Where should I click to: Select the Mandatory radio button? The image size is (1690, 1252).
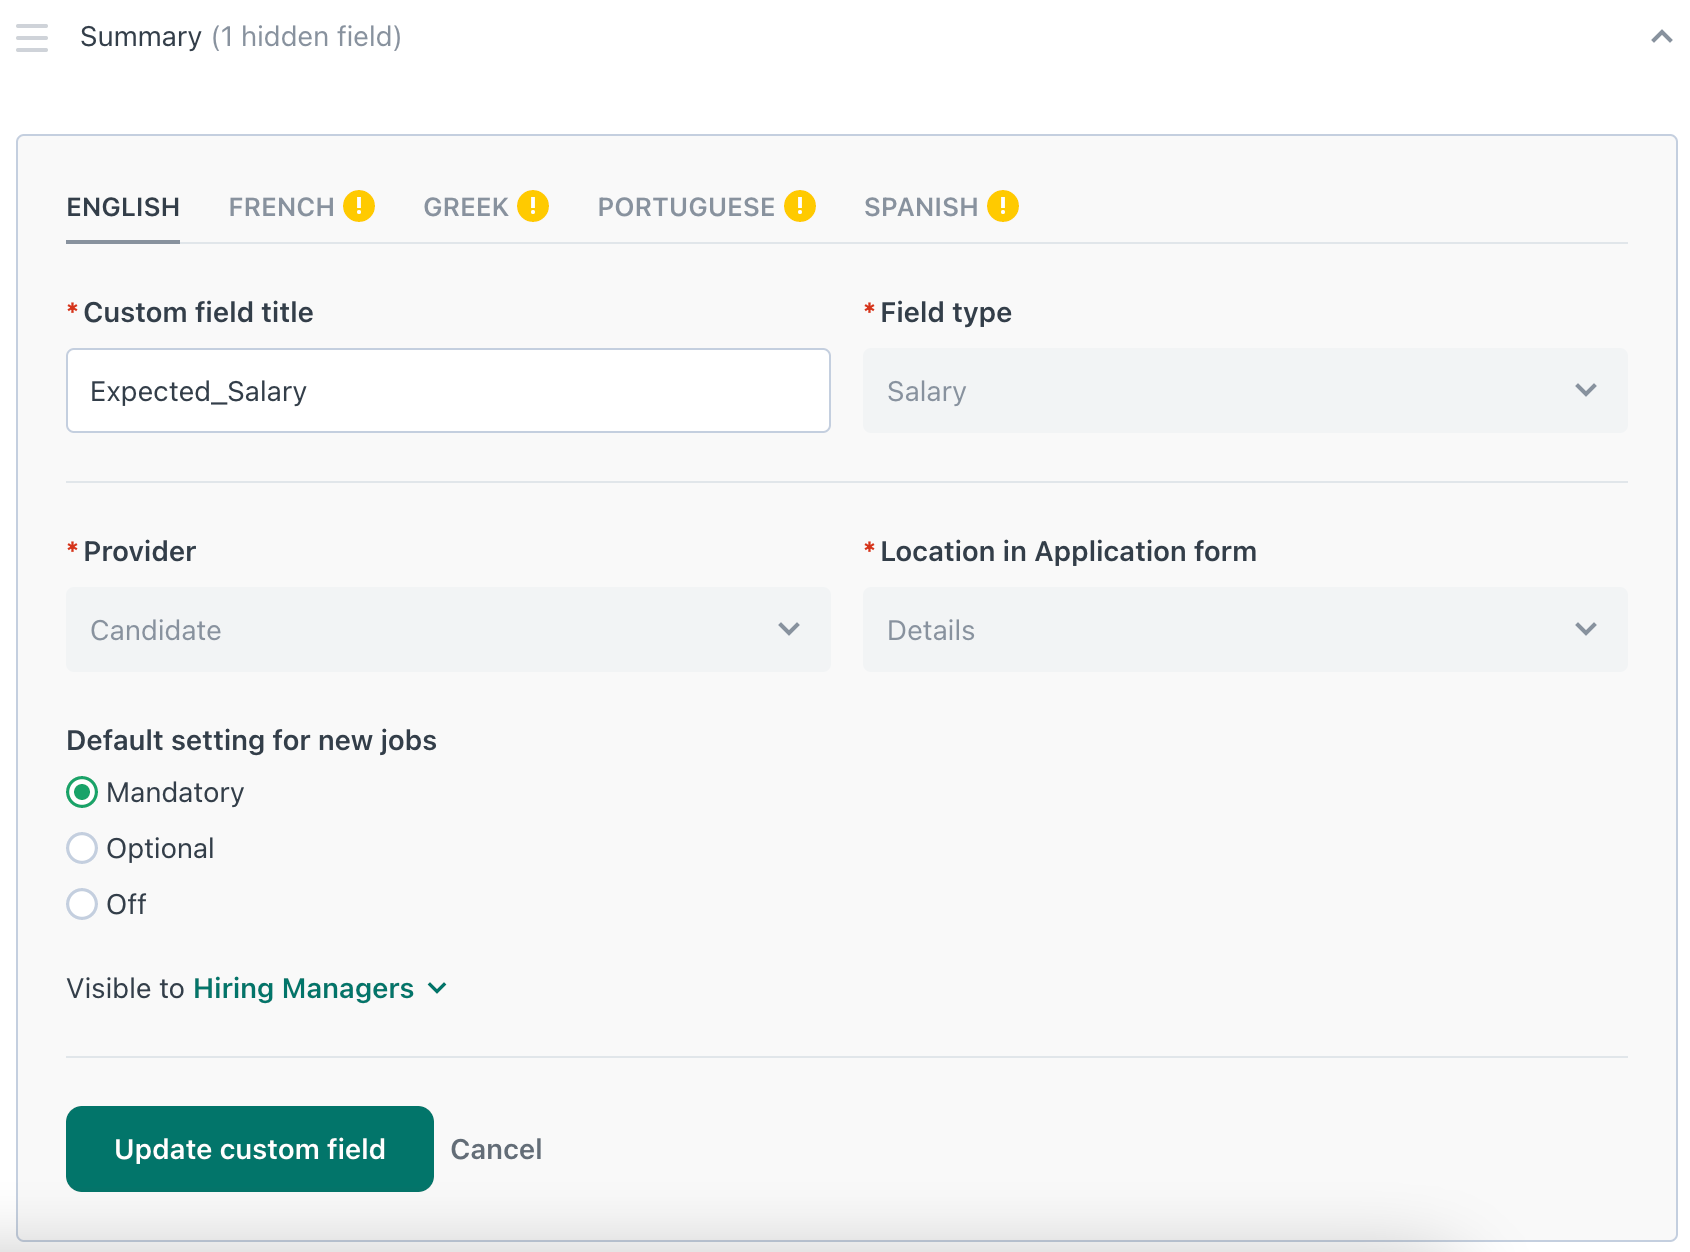[82, 792]
